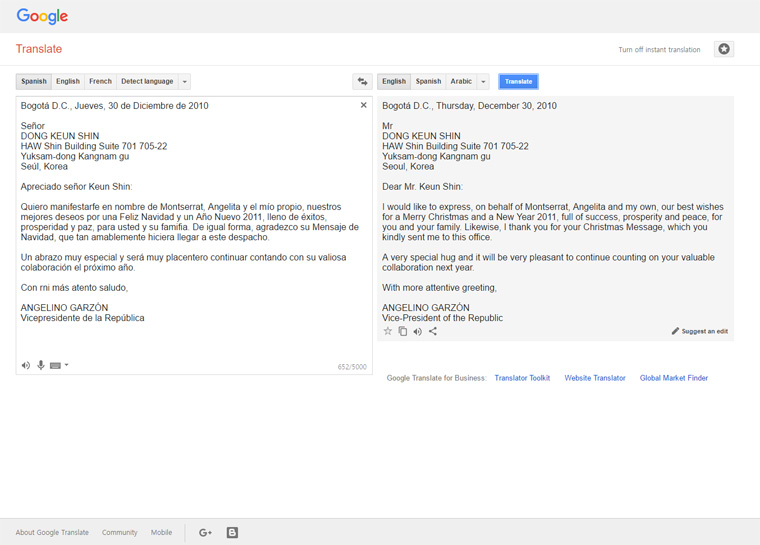Click the blue Translate button
This screenshot has height=545, width=760.
(519, 81)
